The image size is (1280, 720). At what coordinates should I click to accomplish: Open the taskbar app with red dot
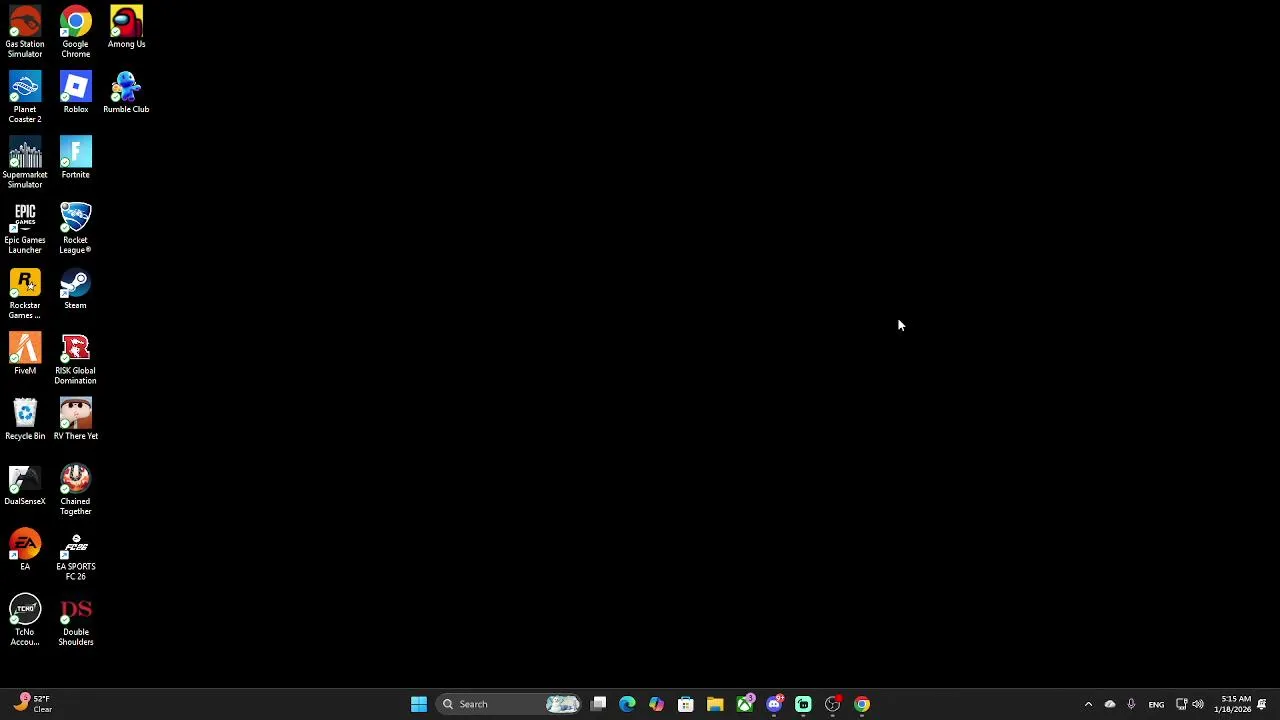coord(833,704)
